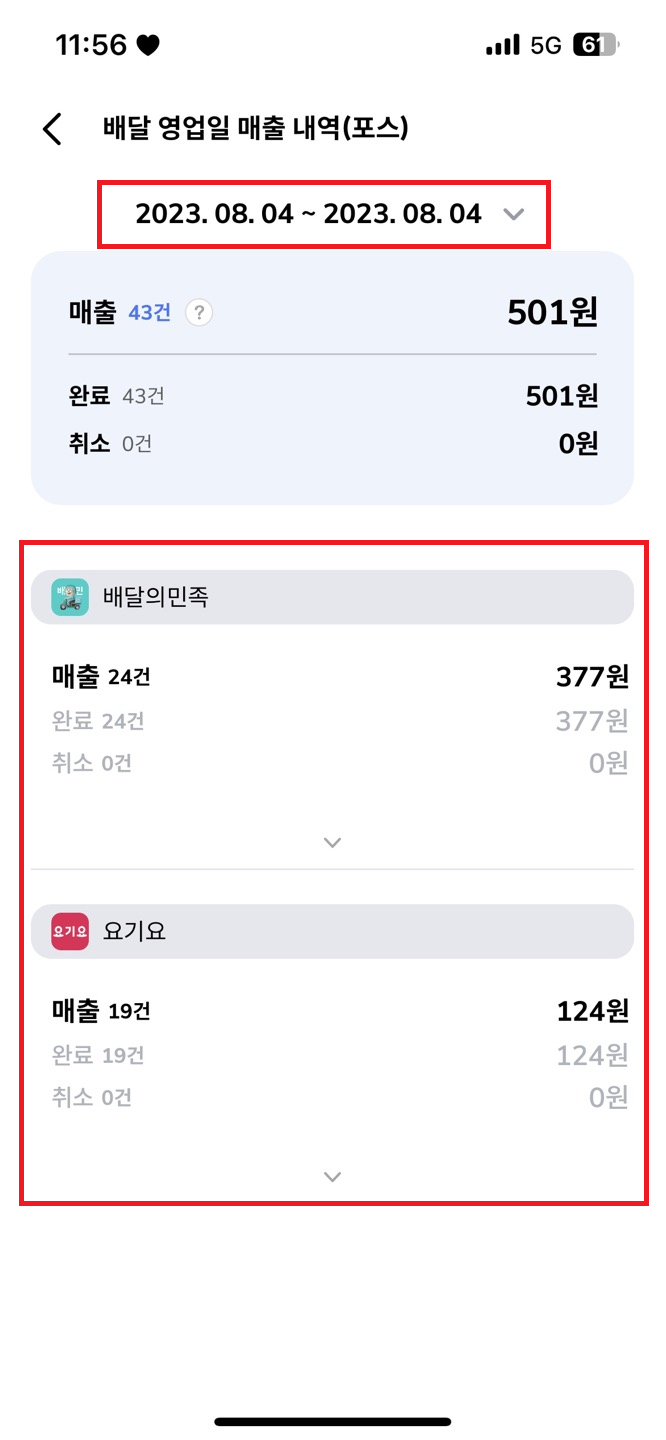
Task: Tap the 취소 0건 summary row
Action: (x=332, y=443)
